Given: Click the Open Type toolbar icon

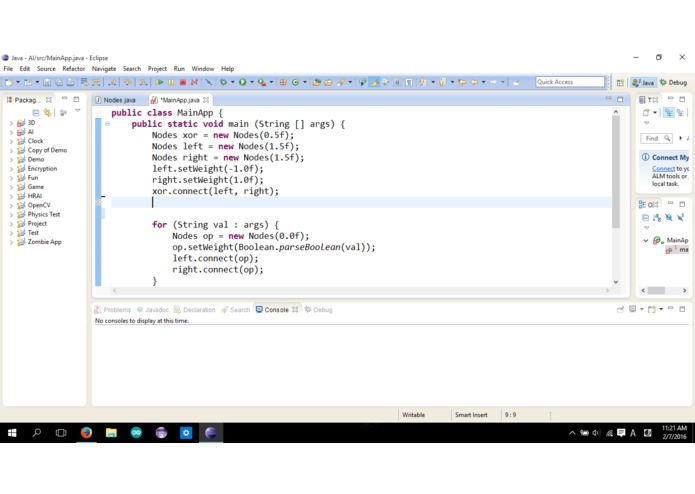Looking at the screenshot, I should click(316, 82).
